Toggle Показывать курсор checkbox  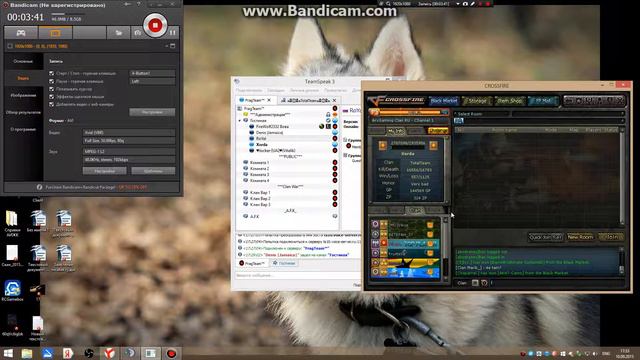(51, 89)
